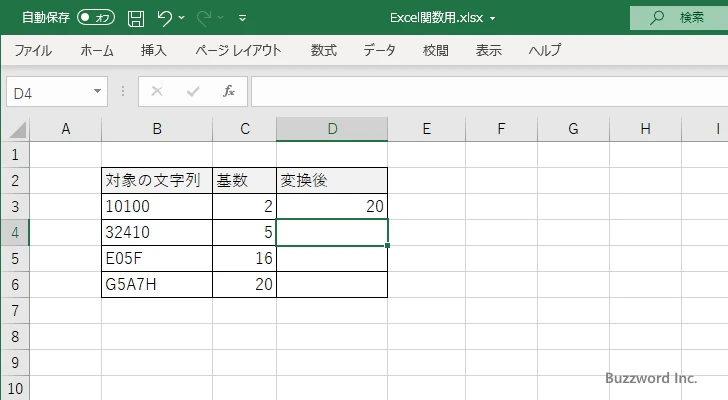Select column H header
Screen dimensions: 728x400
[x=645, y=129]
